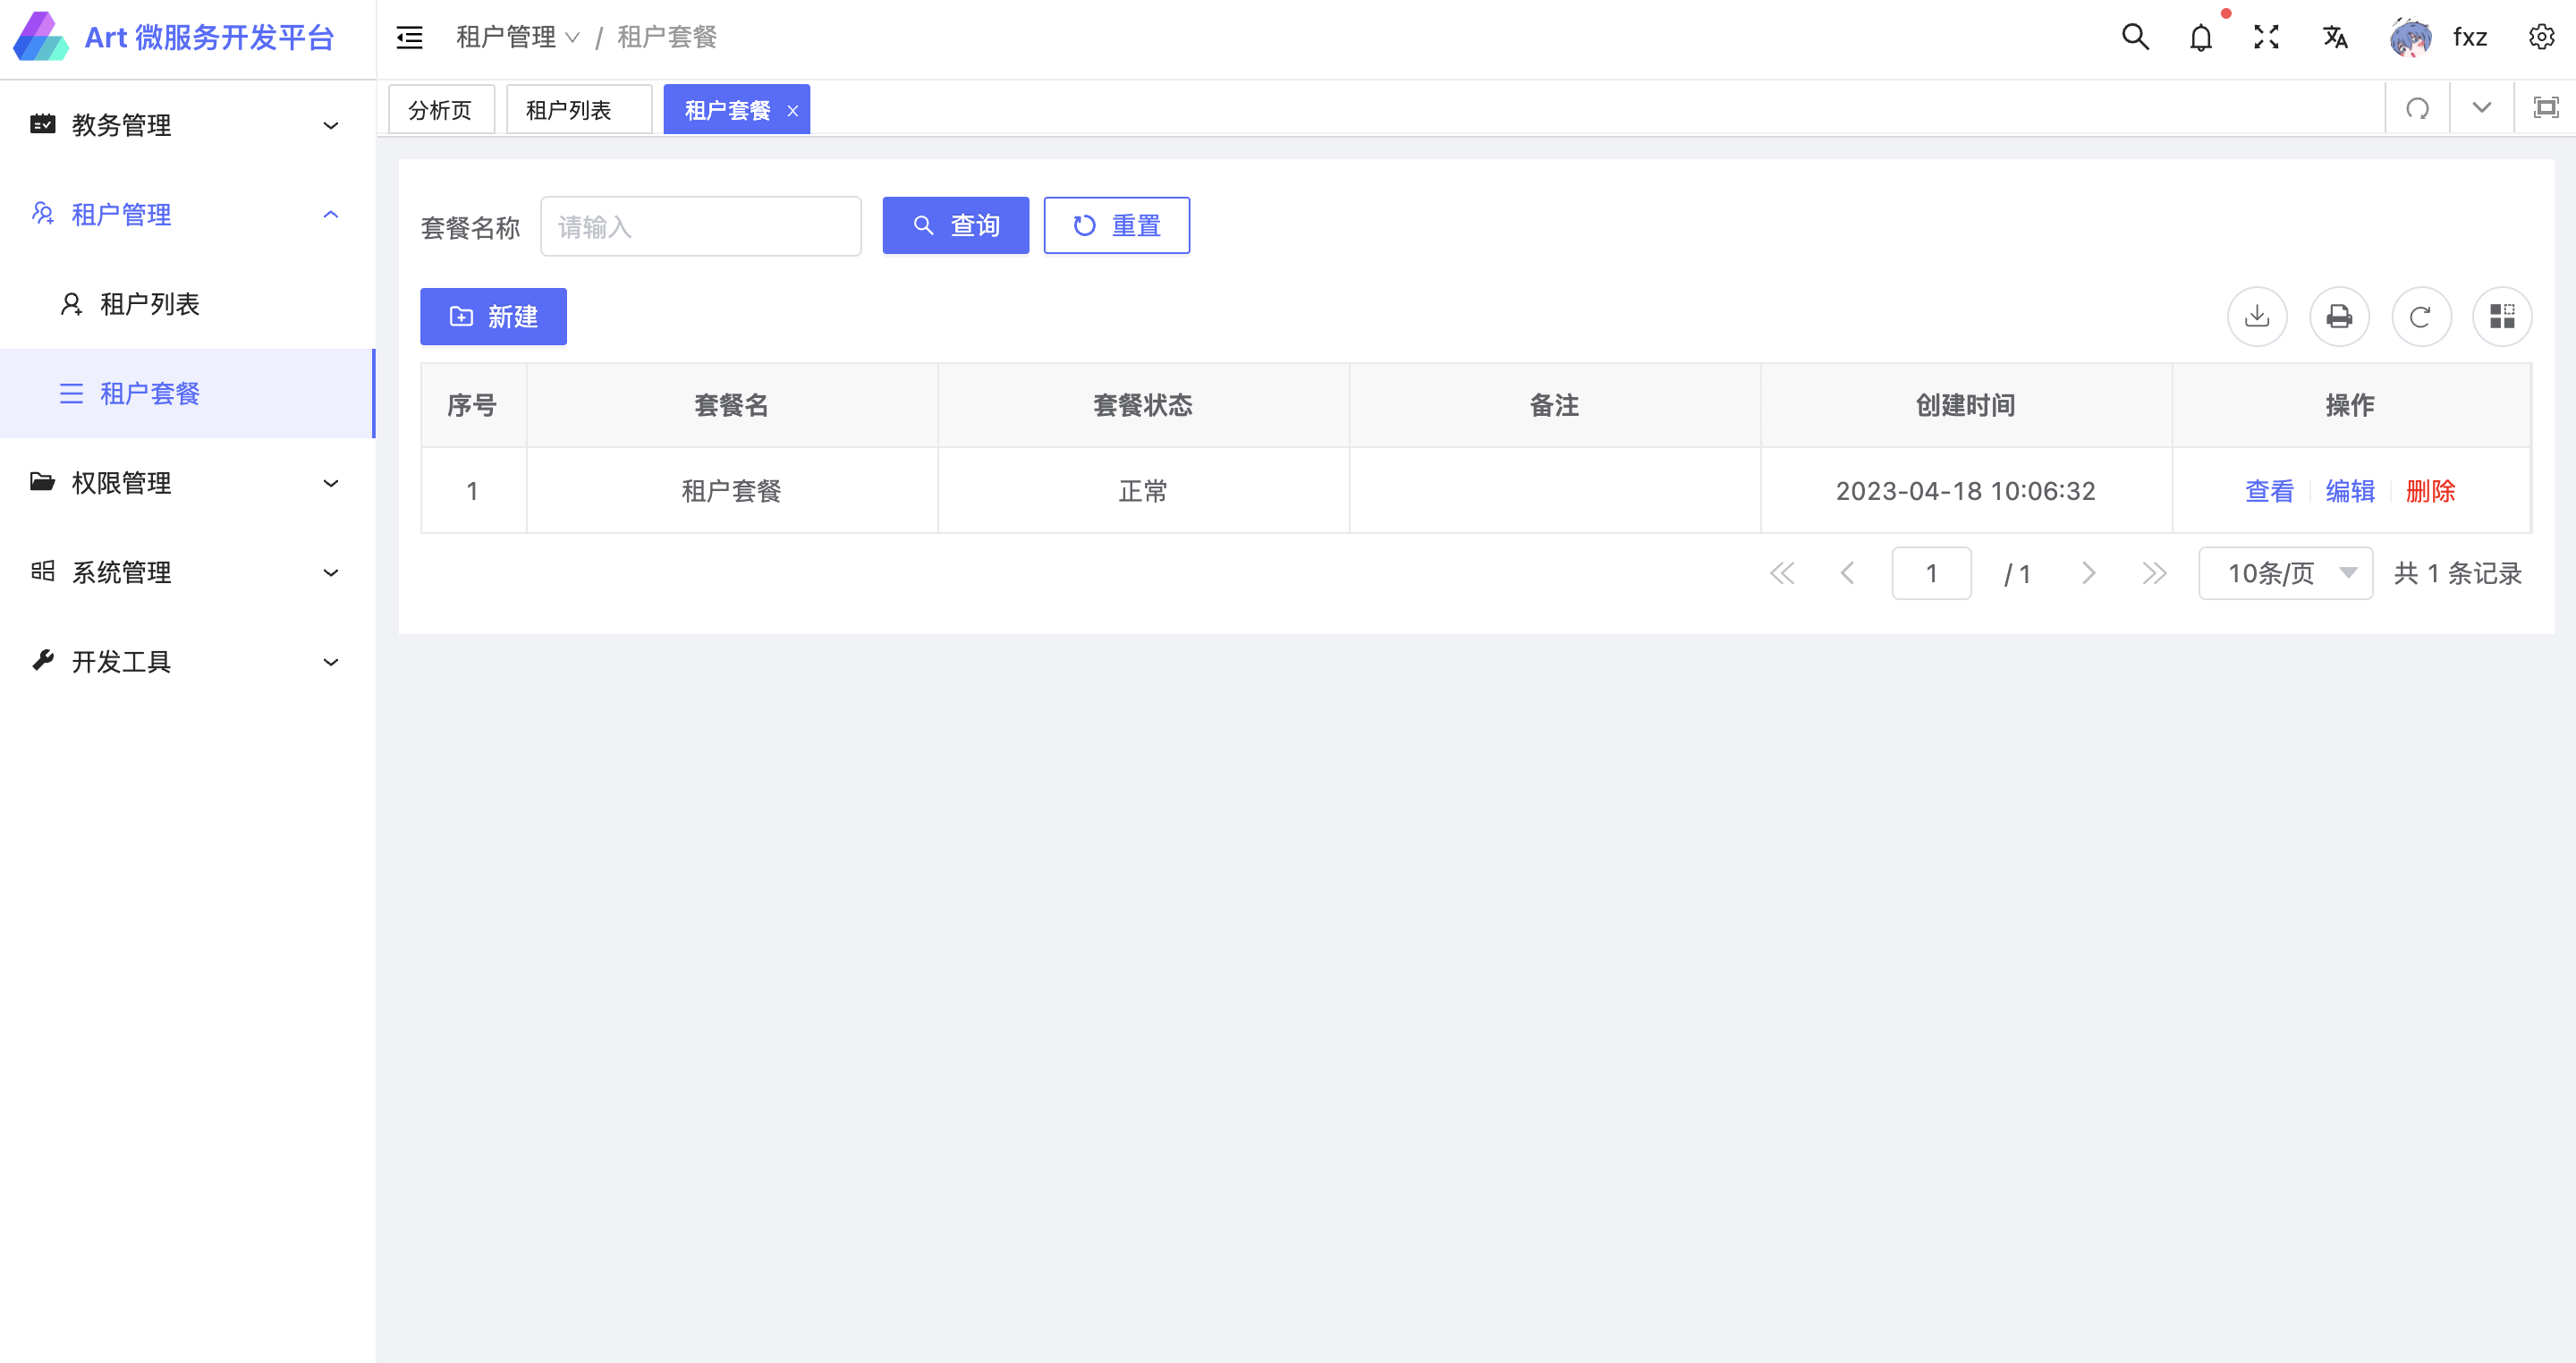Image resolution: width=2576 pixels, height=1363 pixels.
Task: Click the 套餐状态 column header
Action: point(1143,405)
